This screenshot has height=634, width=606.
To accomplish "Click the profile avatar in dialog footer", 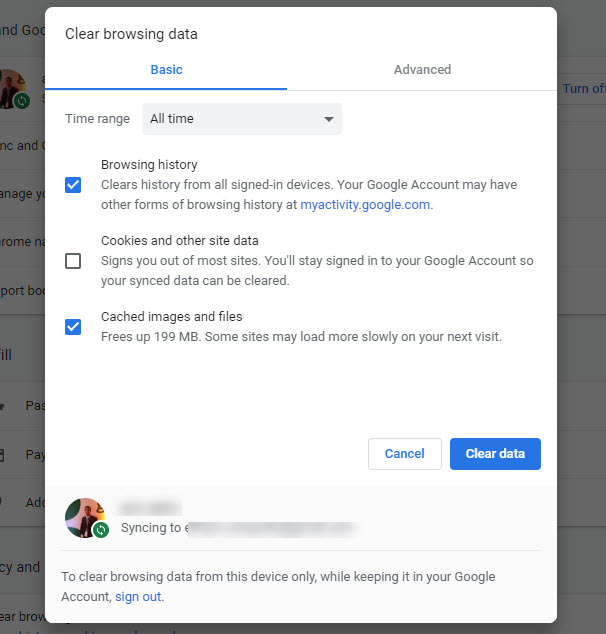I will coord(85,518).
